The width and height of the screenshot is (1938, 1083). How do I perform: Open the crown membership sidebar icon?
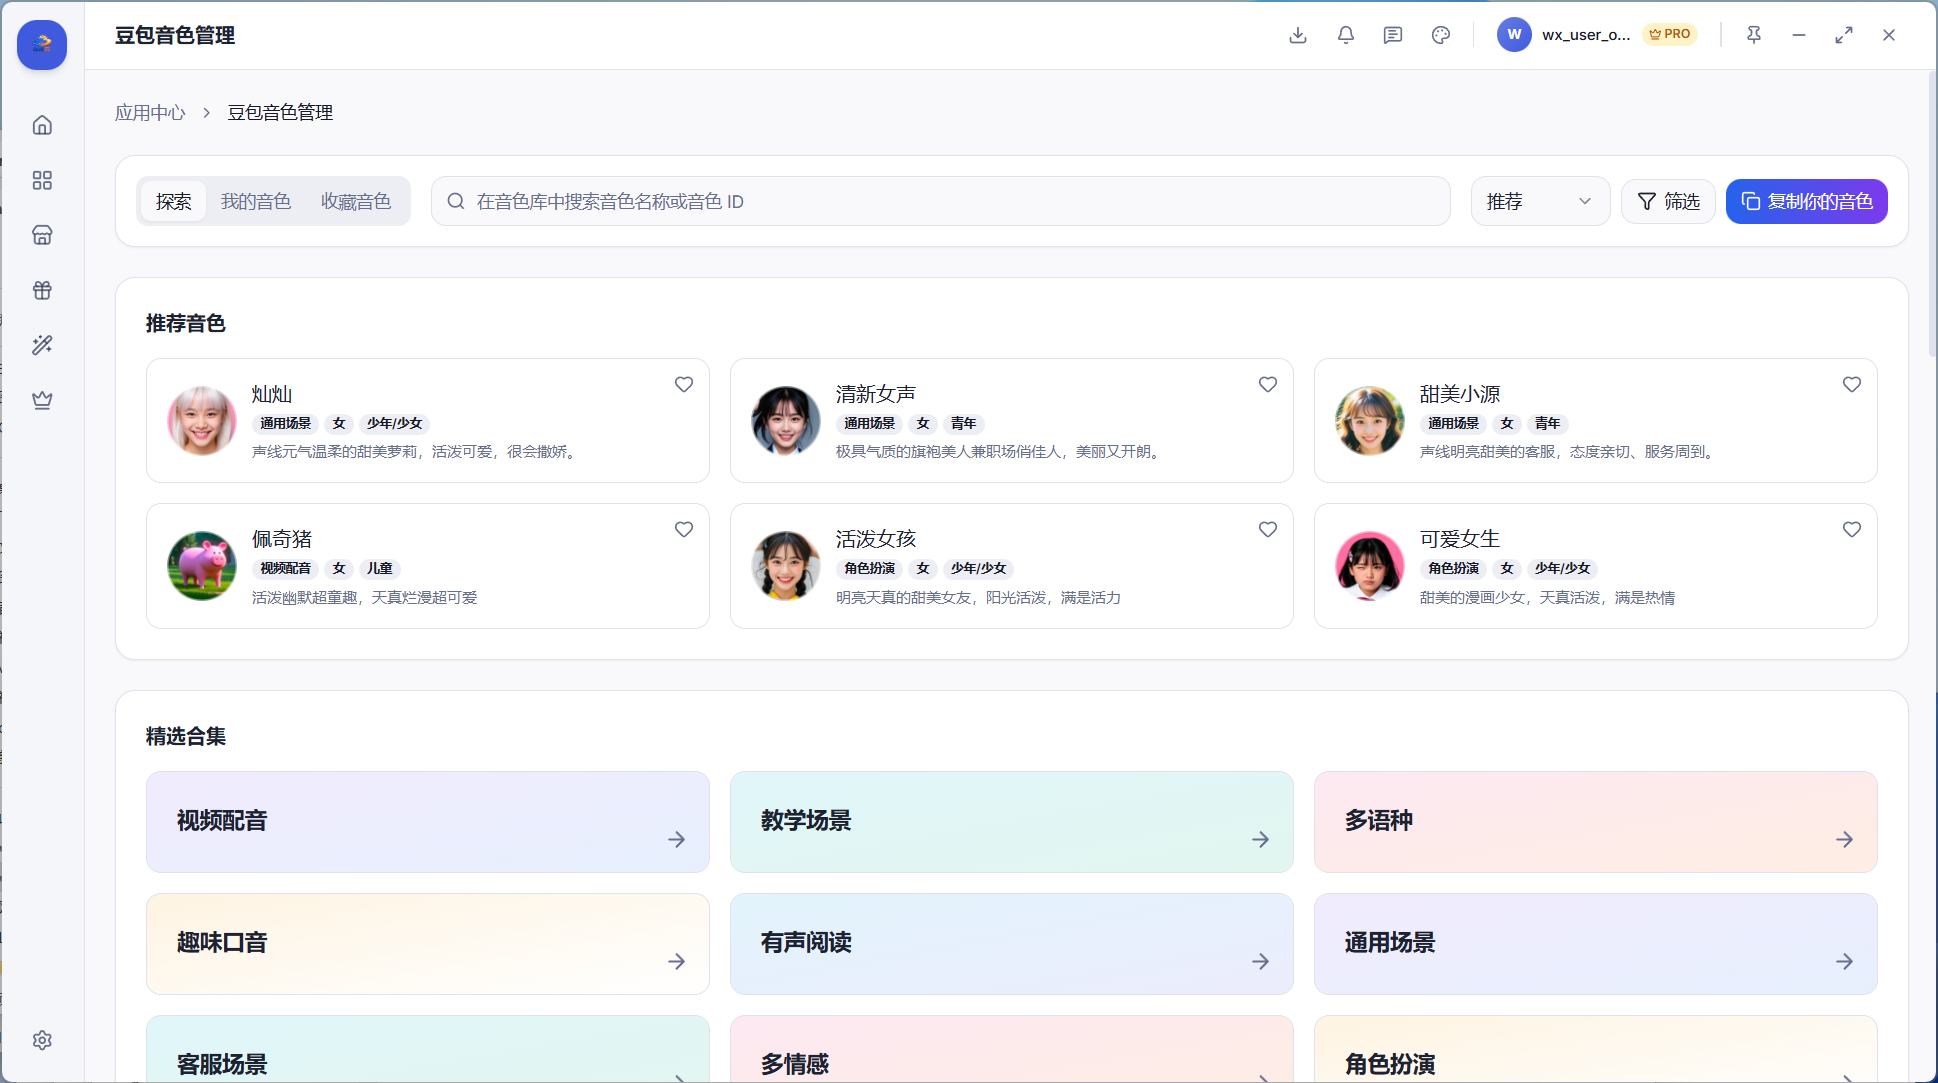click(x=42, y=400)
